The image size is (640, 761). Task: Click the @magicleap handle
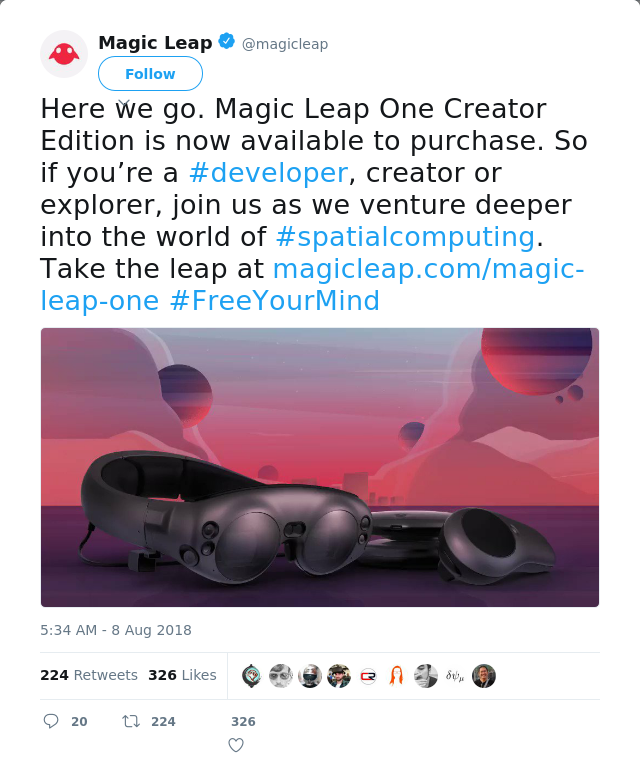pos(285,44)
